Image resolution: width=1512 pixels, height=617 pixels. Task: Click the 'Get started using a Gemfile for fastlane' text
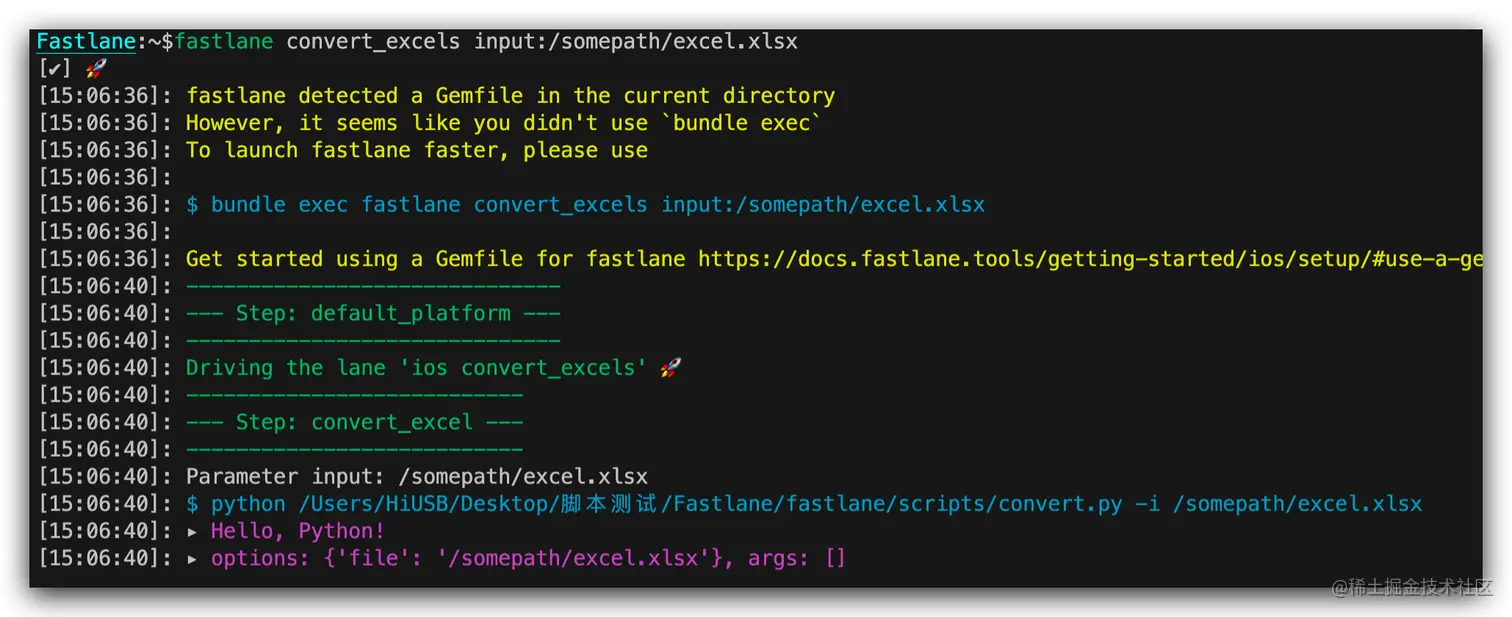435,259
